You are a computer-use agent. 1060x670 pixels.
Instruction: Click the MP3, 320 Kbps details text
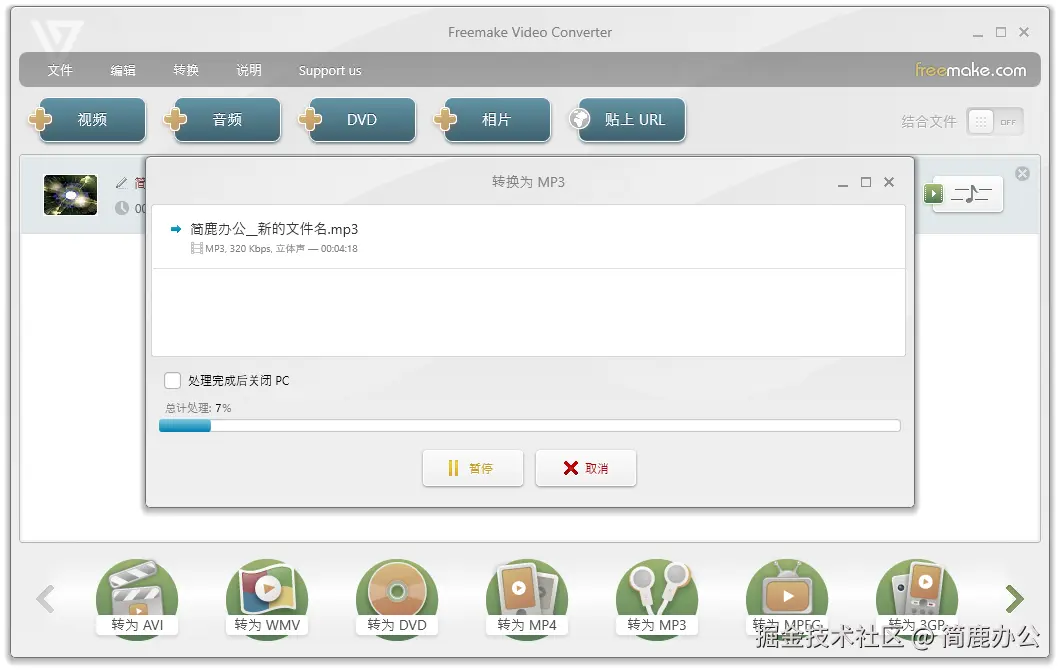pyautogui.click(x=281, y=249)
